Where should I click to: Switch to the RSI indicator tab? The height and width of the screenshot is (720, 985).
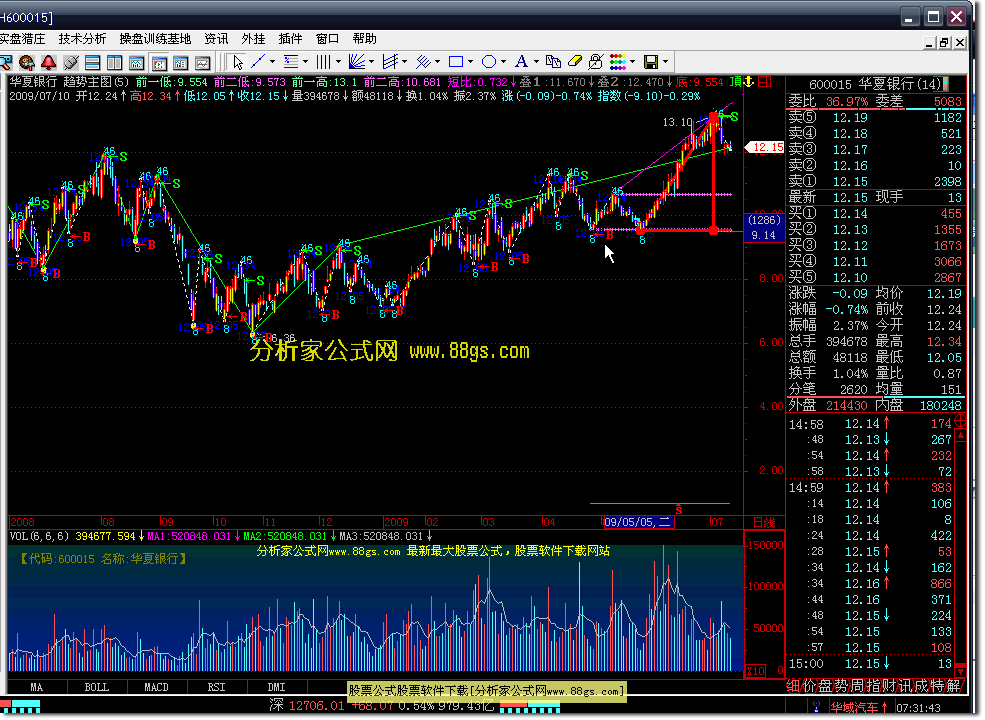click(x=216, y=687)
